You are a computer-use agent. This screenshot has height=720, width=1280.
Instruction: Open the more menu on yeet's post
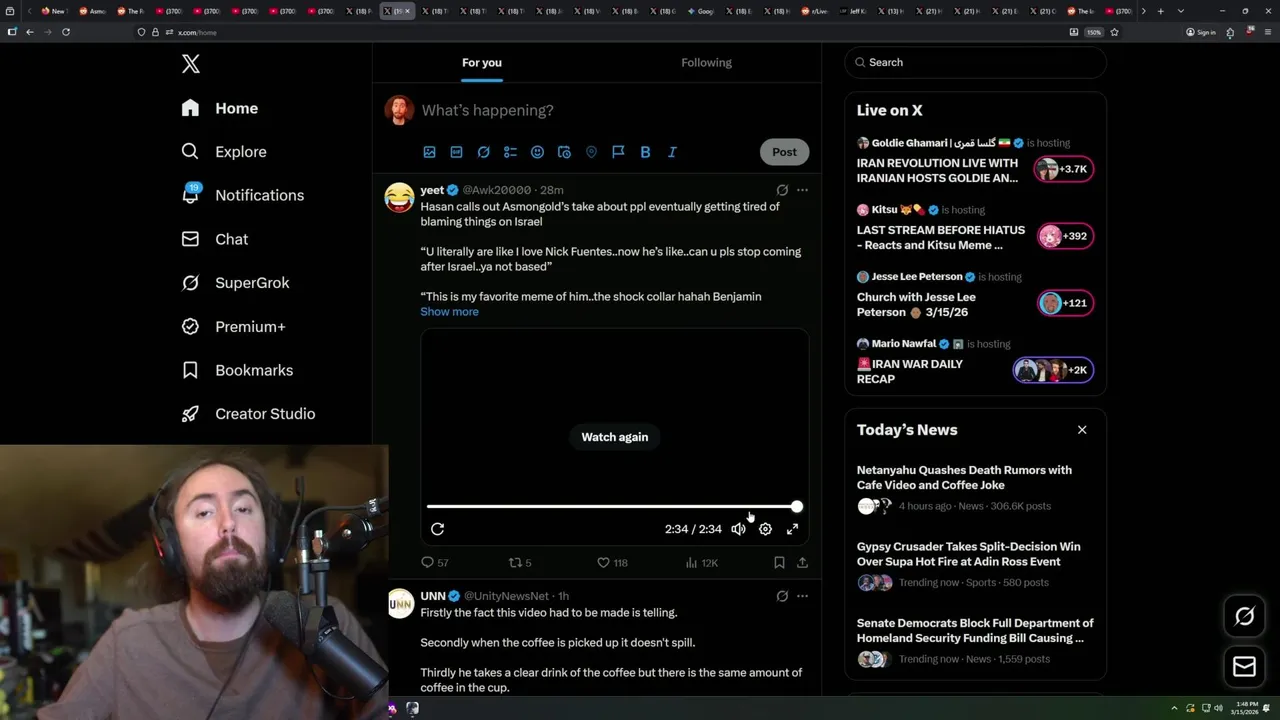(x=802, y=190)
